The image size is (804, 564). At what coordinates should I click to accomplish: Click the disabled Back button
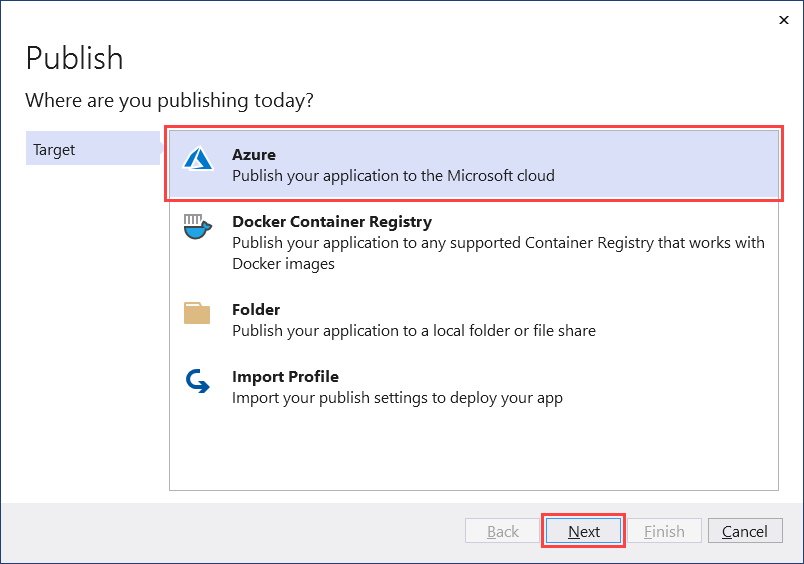pyautogui.click(x=502, y=531)
